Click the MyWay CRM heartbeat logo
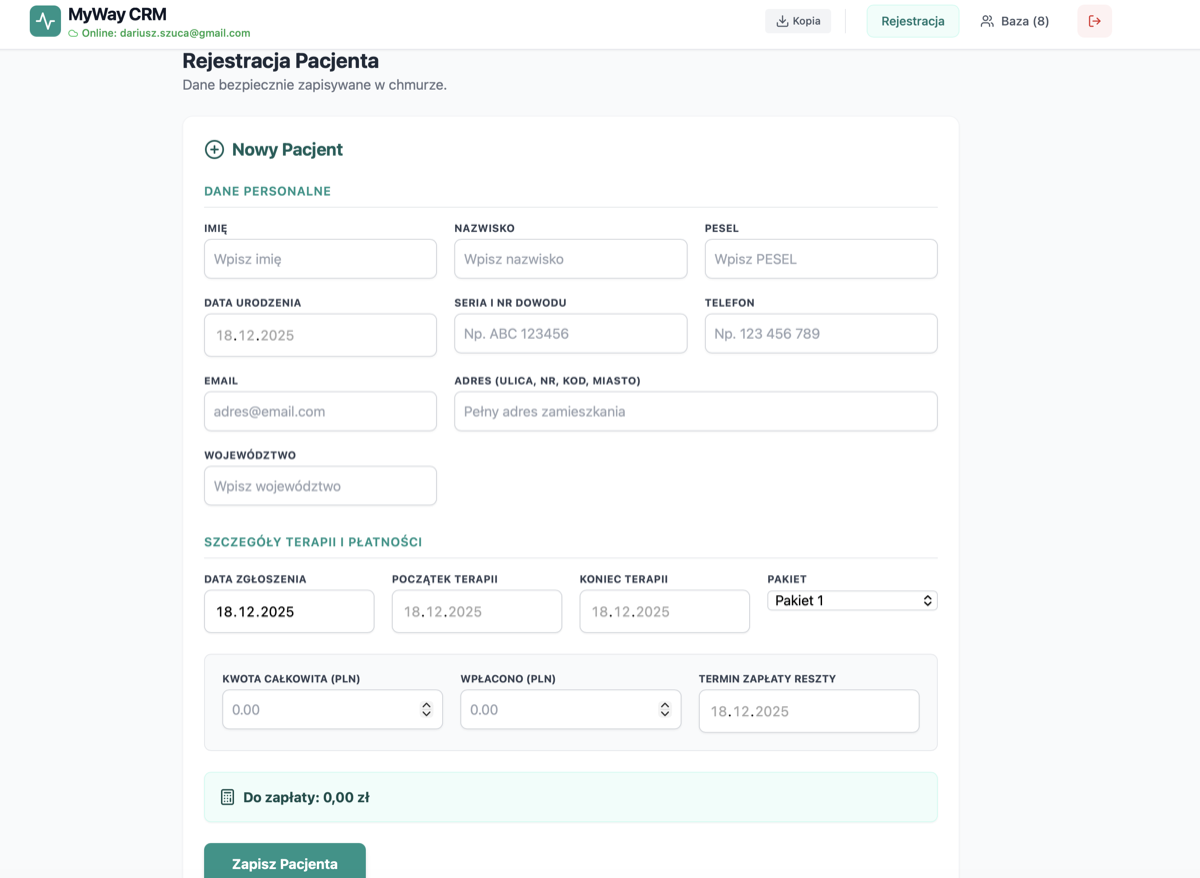 [x=45, y=21]
